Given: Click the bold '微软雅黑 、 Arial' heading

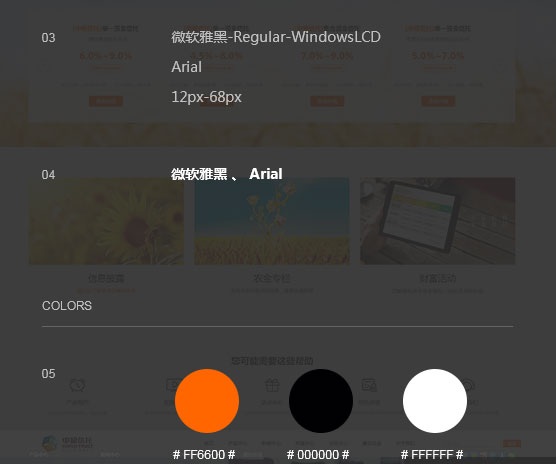Looking at the screenshot, I should click(227, 174).
